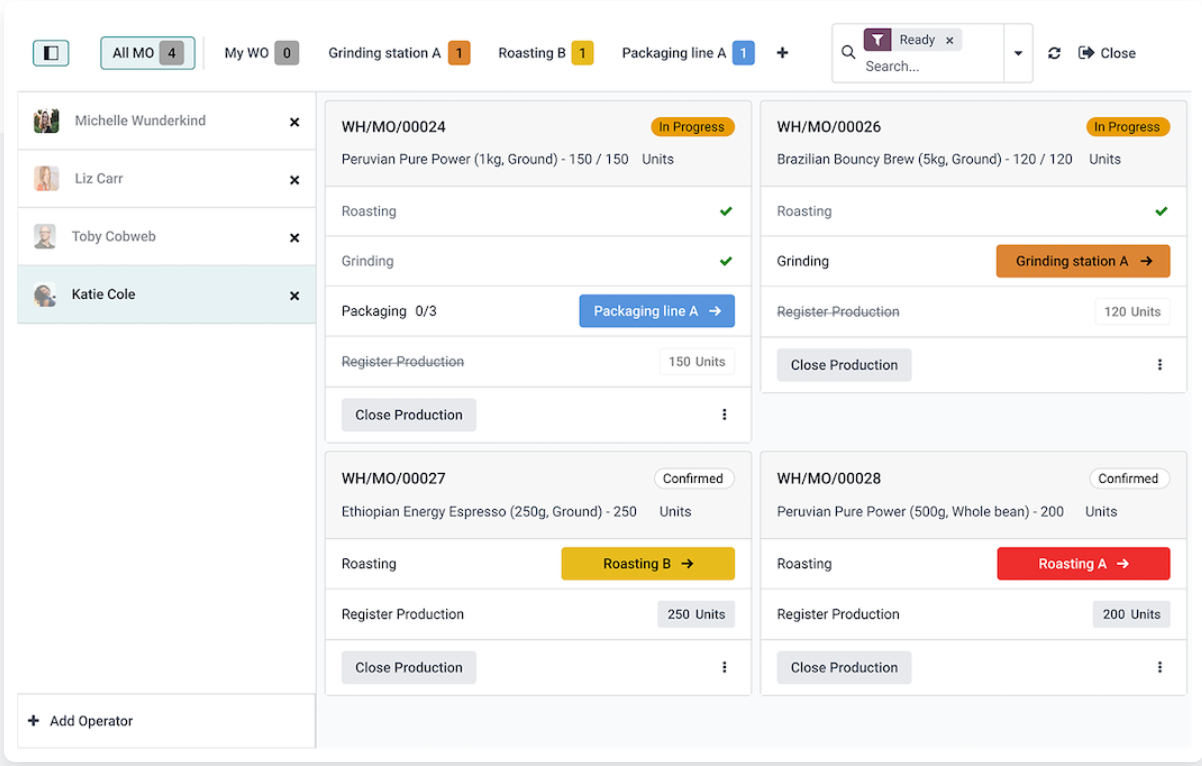Image resolution: width=1202 pixels, height=766 pixels.
Task: Open the kebab menu on WH/MO/00024 card
Action: pos(724,414)
